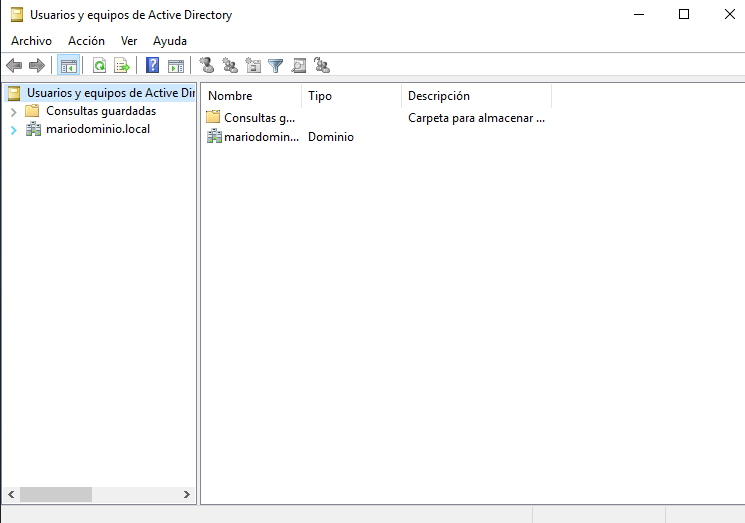Click the title bar application icon
The width and height of the screenshot is (745, 523).
tap(17, 15)
